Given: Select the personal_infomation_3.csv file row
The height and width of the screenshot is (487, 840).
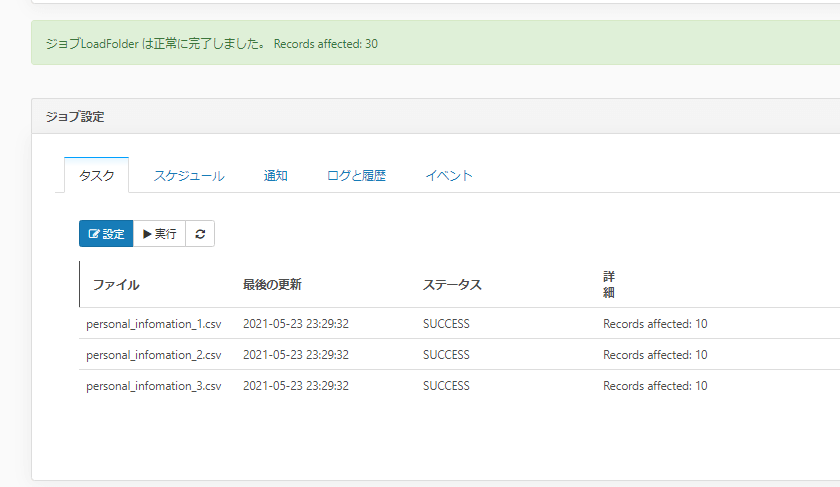Looking at the screenshot, I should pos(154,386).
